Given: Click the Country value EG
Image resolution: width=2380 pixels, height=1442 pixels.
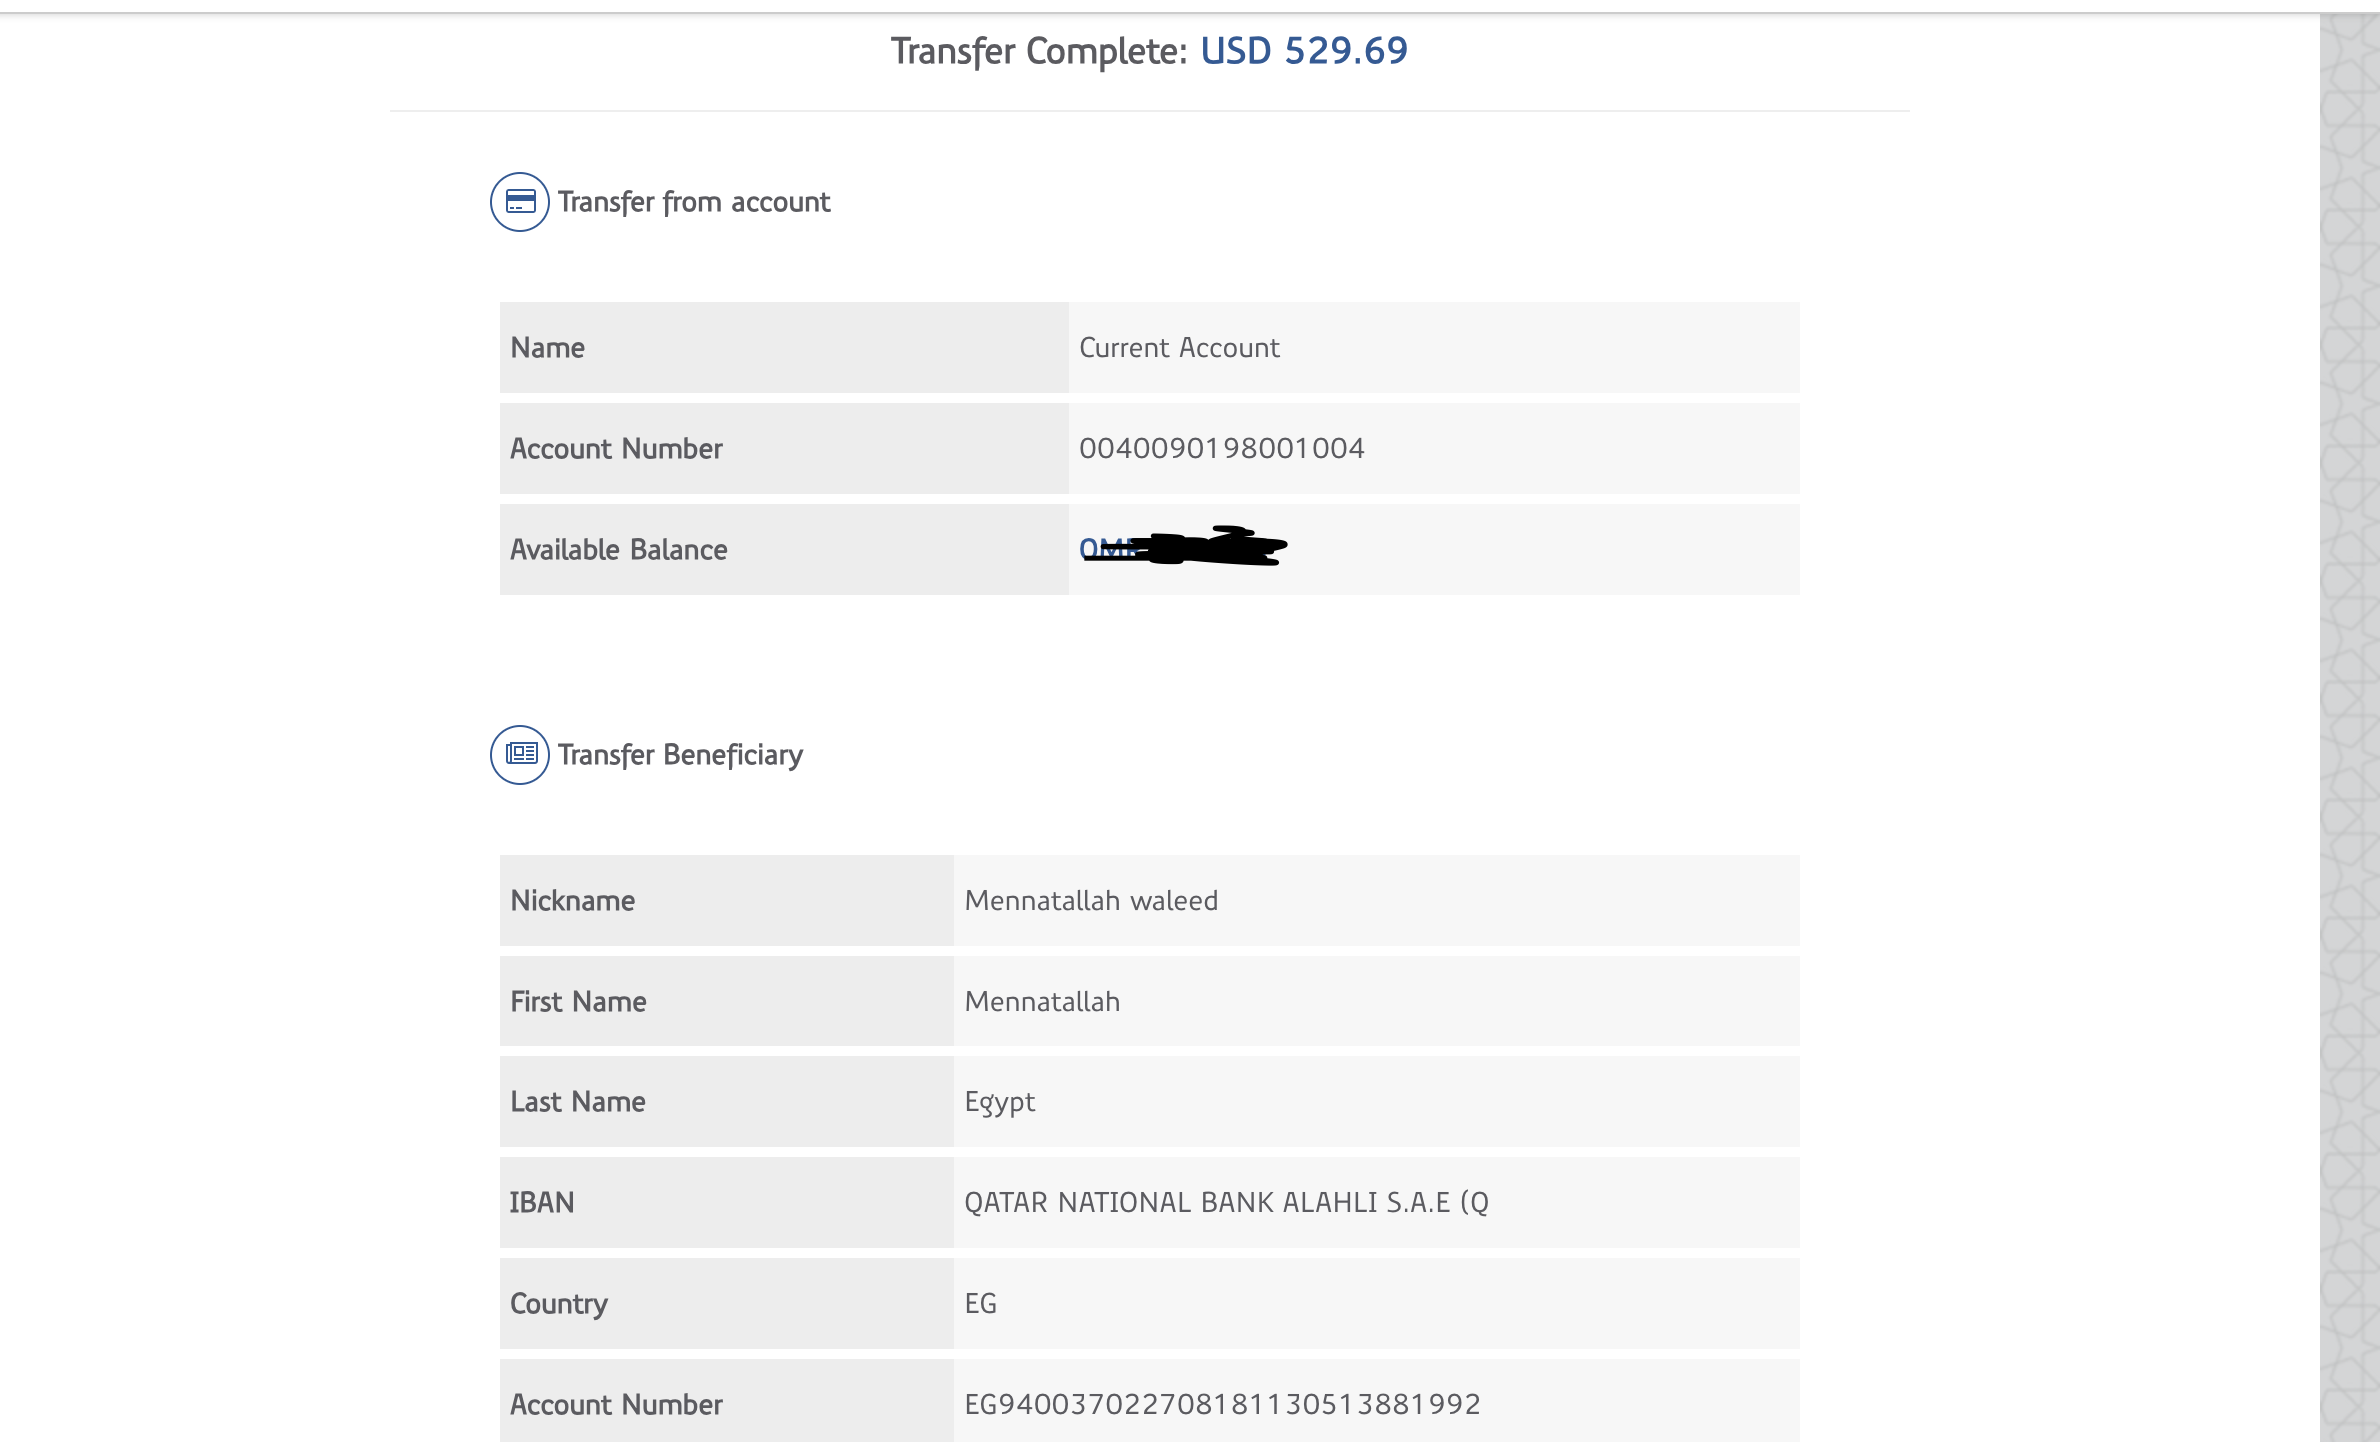Looking at the screenshot, I should coord(980,1303).
